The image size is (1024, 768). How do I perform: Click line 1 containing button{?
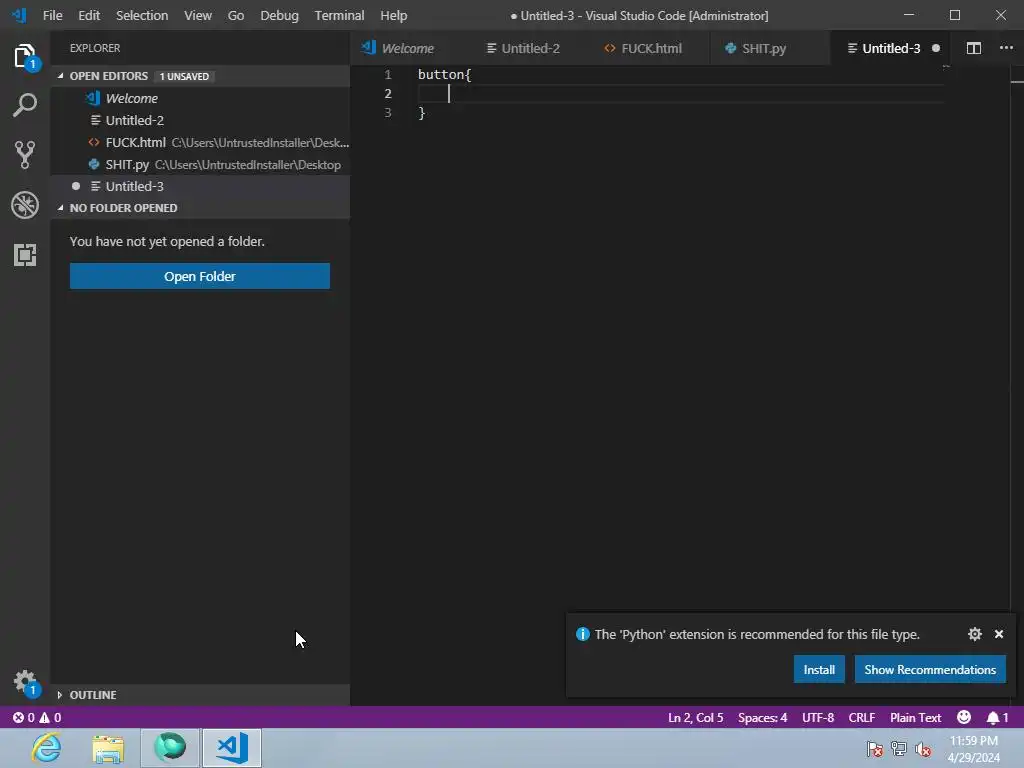tap(444, 74)
